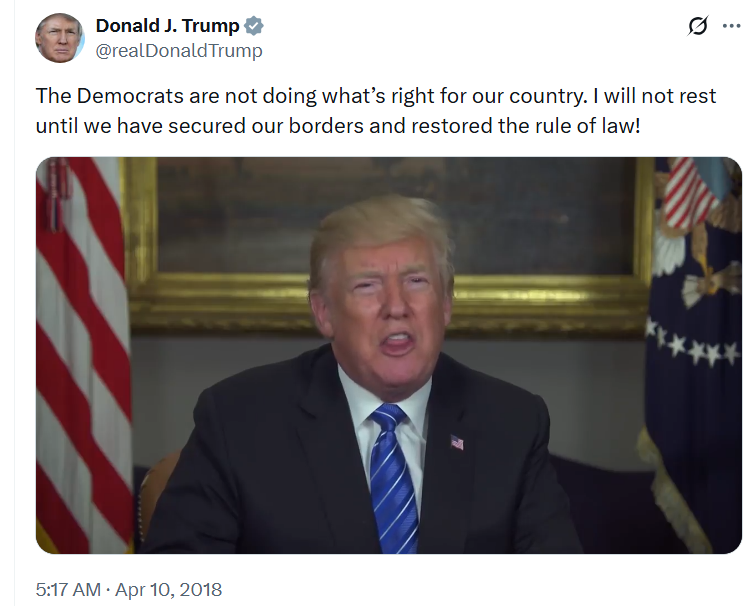
Task: Click the 5:17 AM timestamp
Action: coord(68,589)
